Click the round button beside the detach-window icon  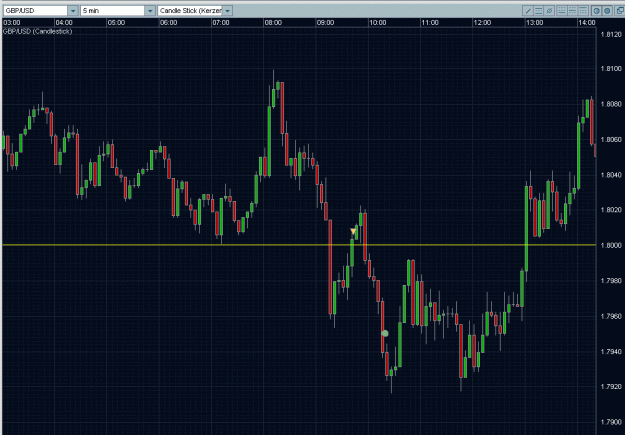[607, 11]
